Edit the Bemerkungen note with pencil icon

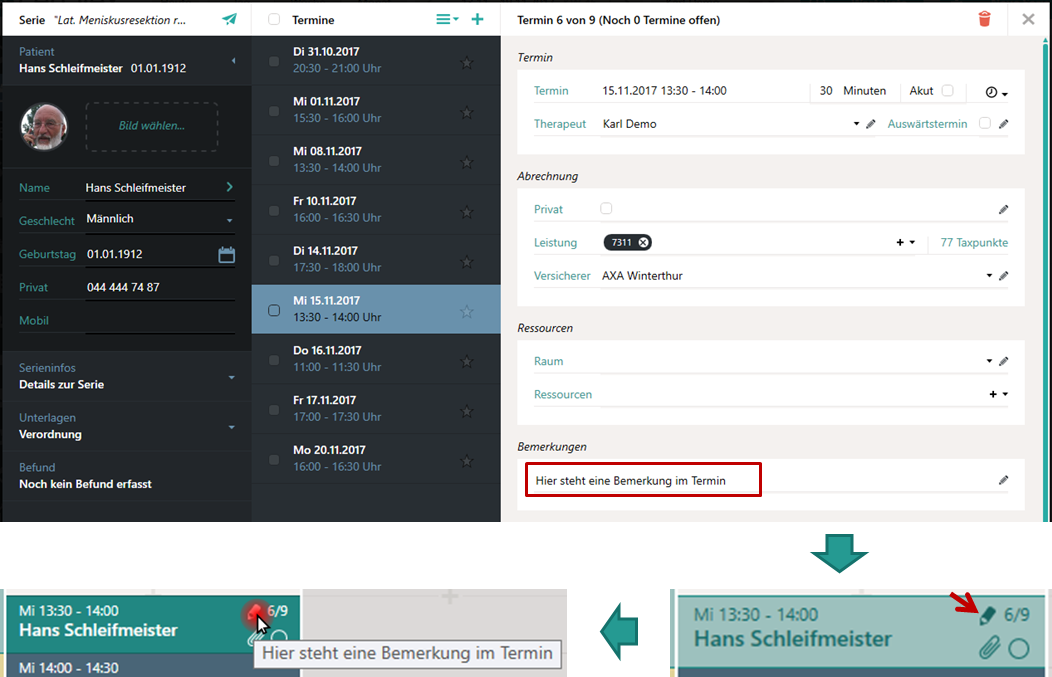(1003, 480)
